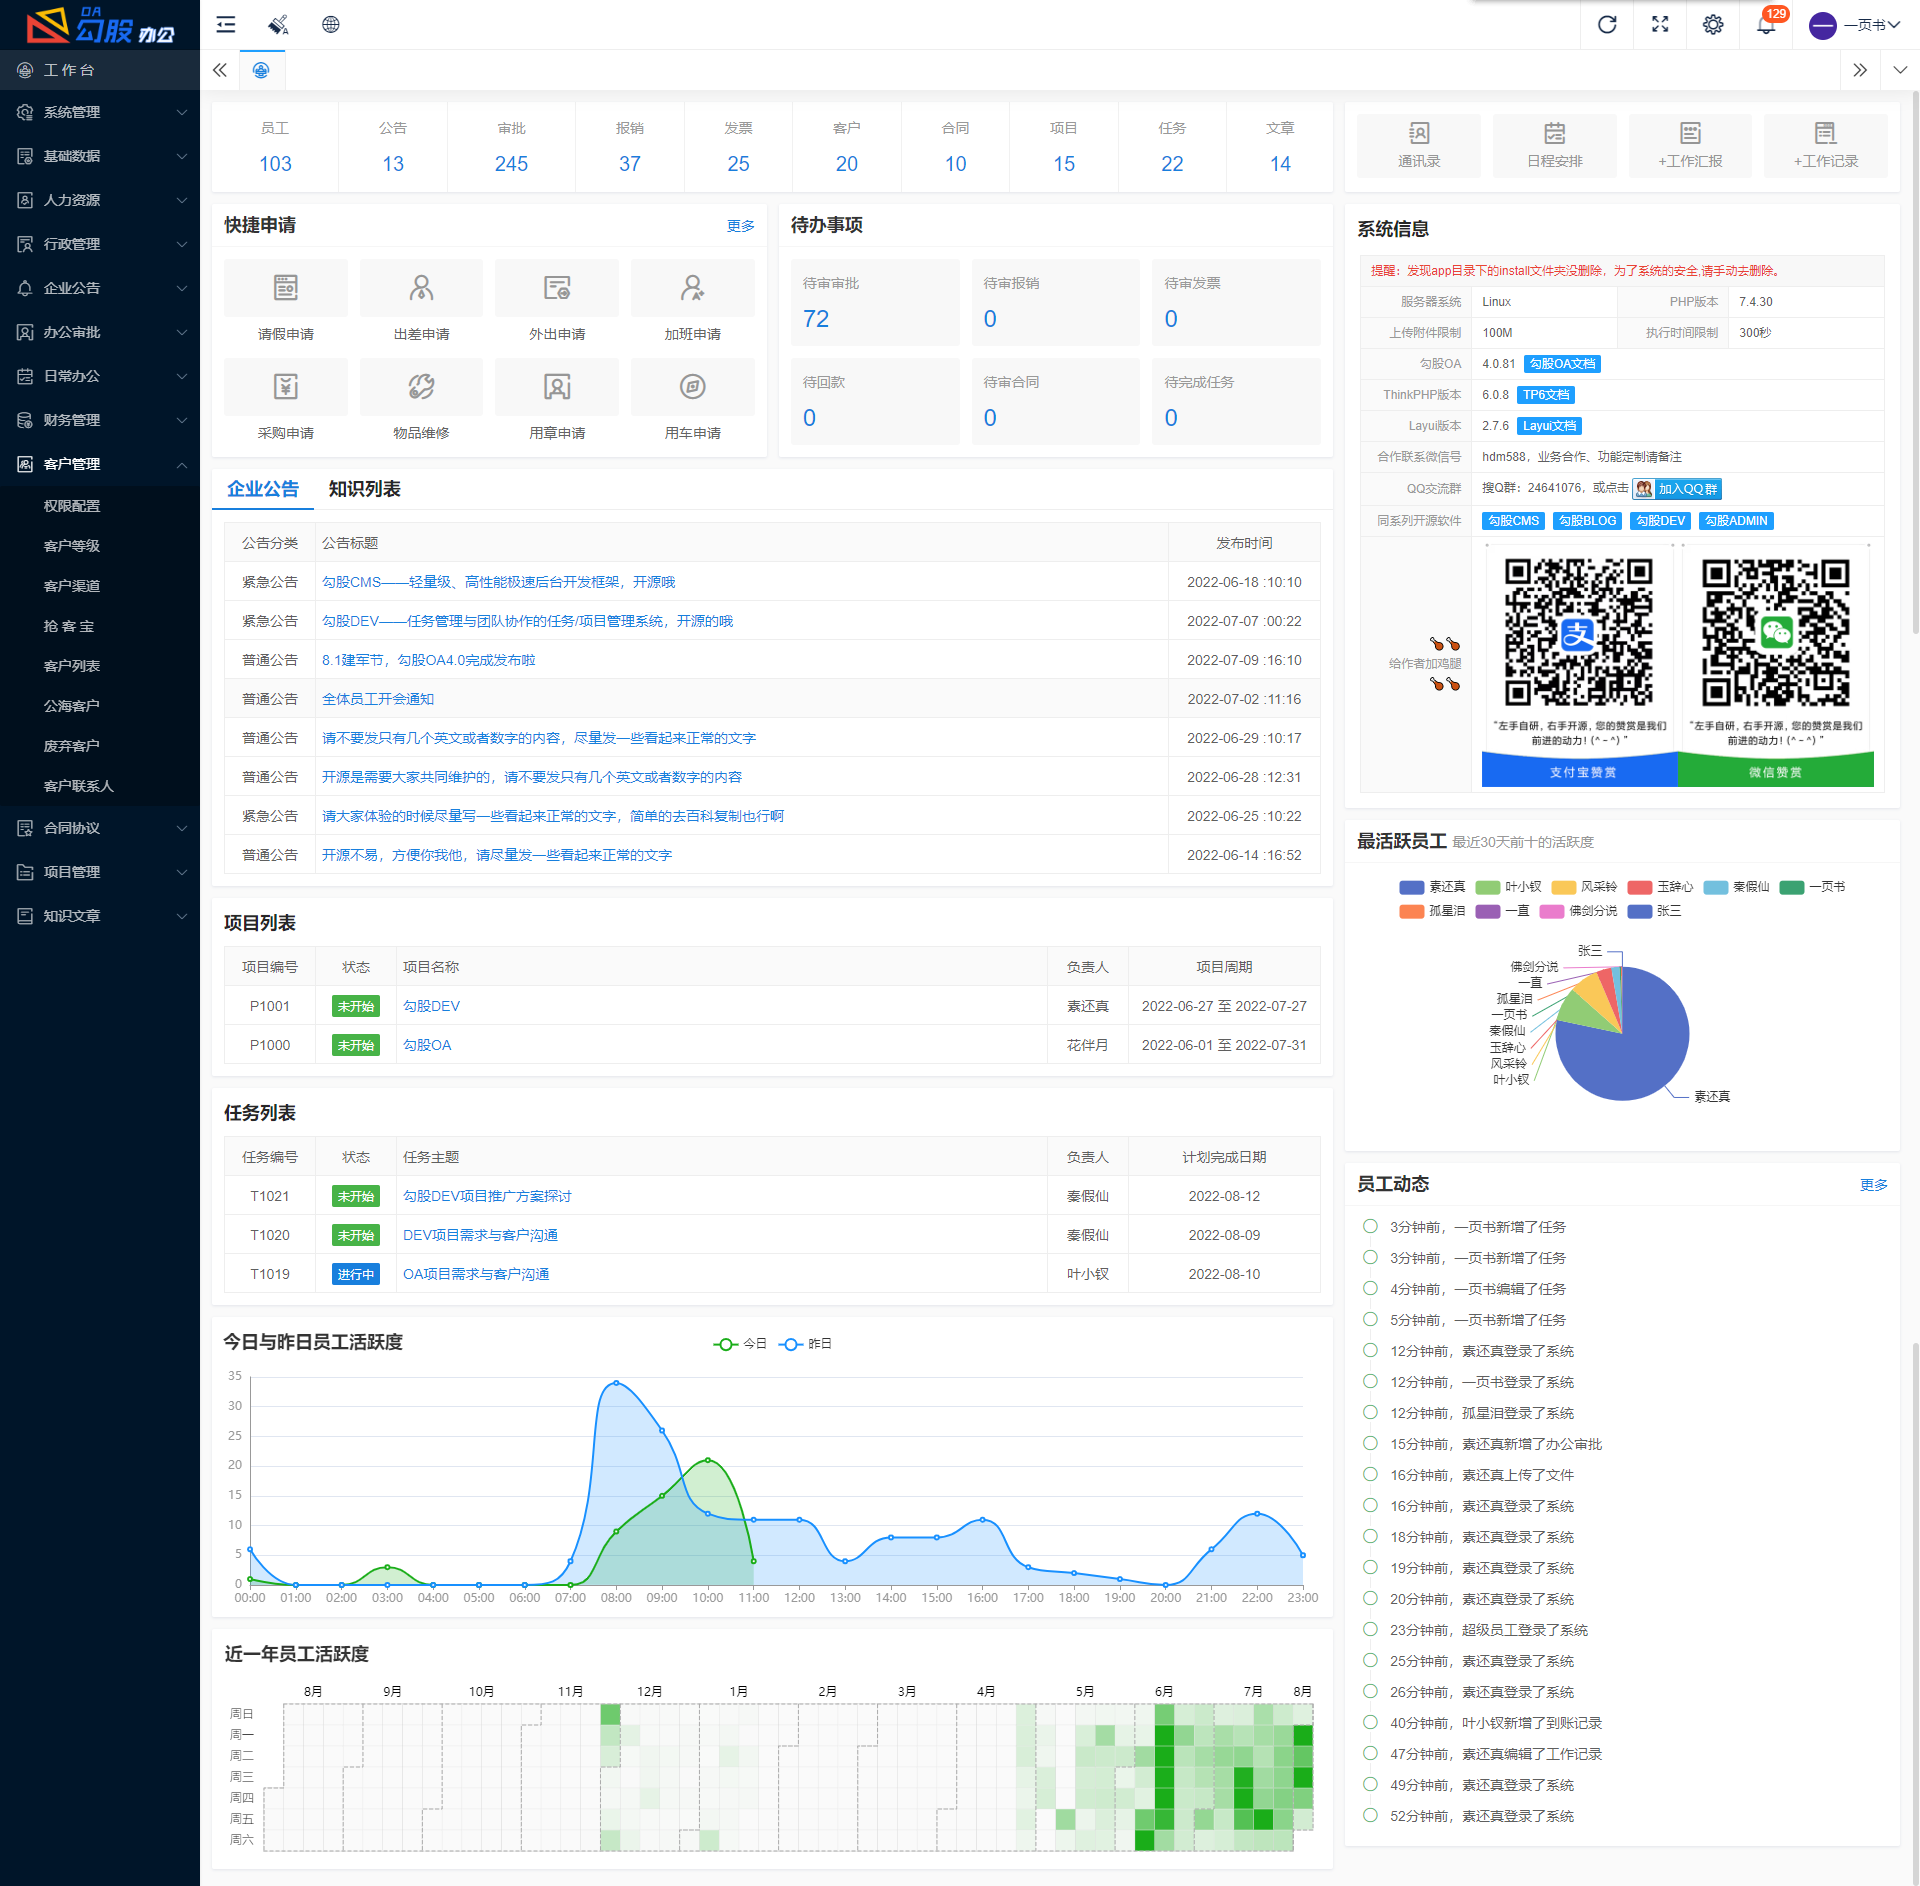Collapse sidebar with the menu fold icon
Screen dimensions: 1920x1886
(x=226, y=25)
